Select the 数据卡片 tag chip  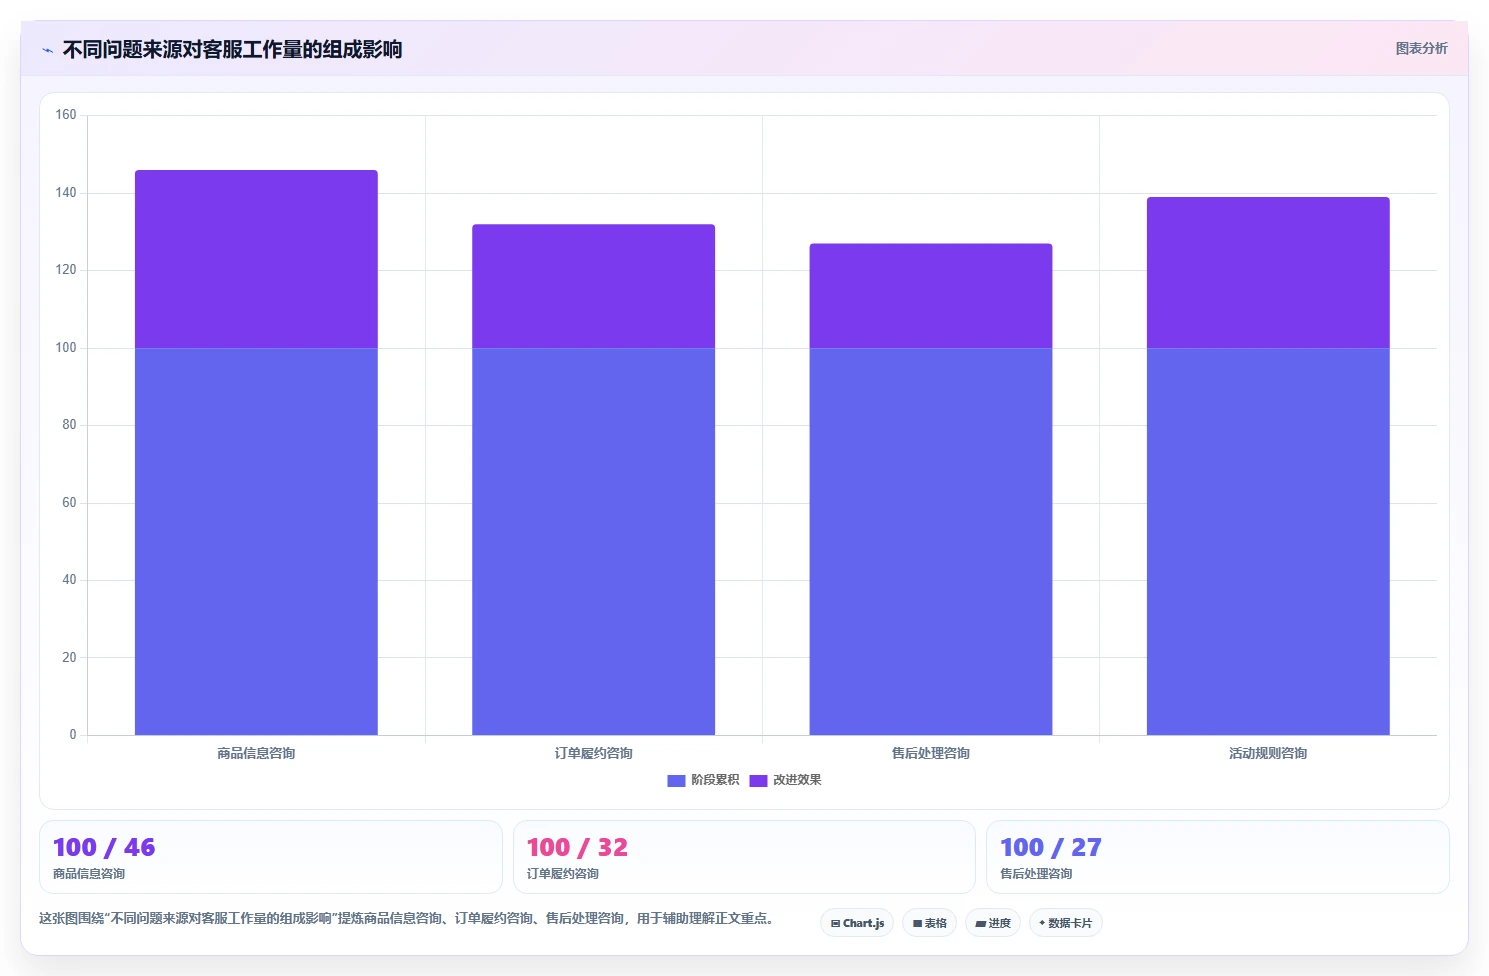pyautogui.click(x=1066, y=923)
